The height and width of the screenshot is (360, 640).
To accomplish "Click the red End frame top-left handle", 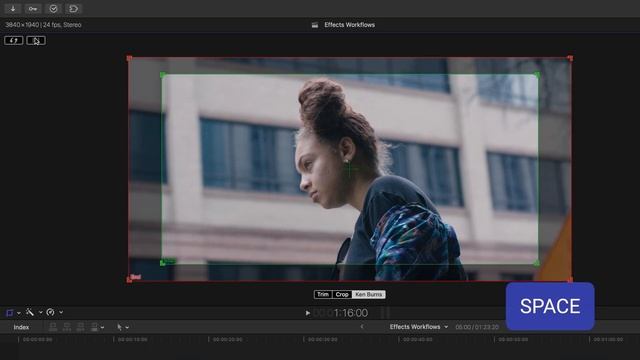I will tap(129, 58).
